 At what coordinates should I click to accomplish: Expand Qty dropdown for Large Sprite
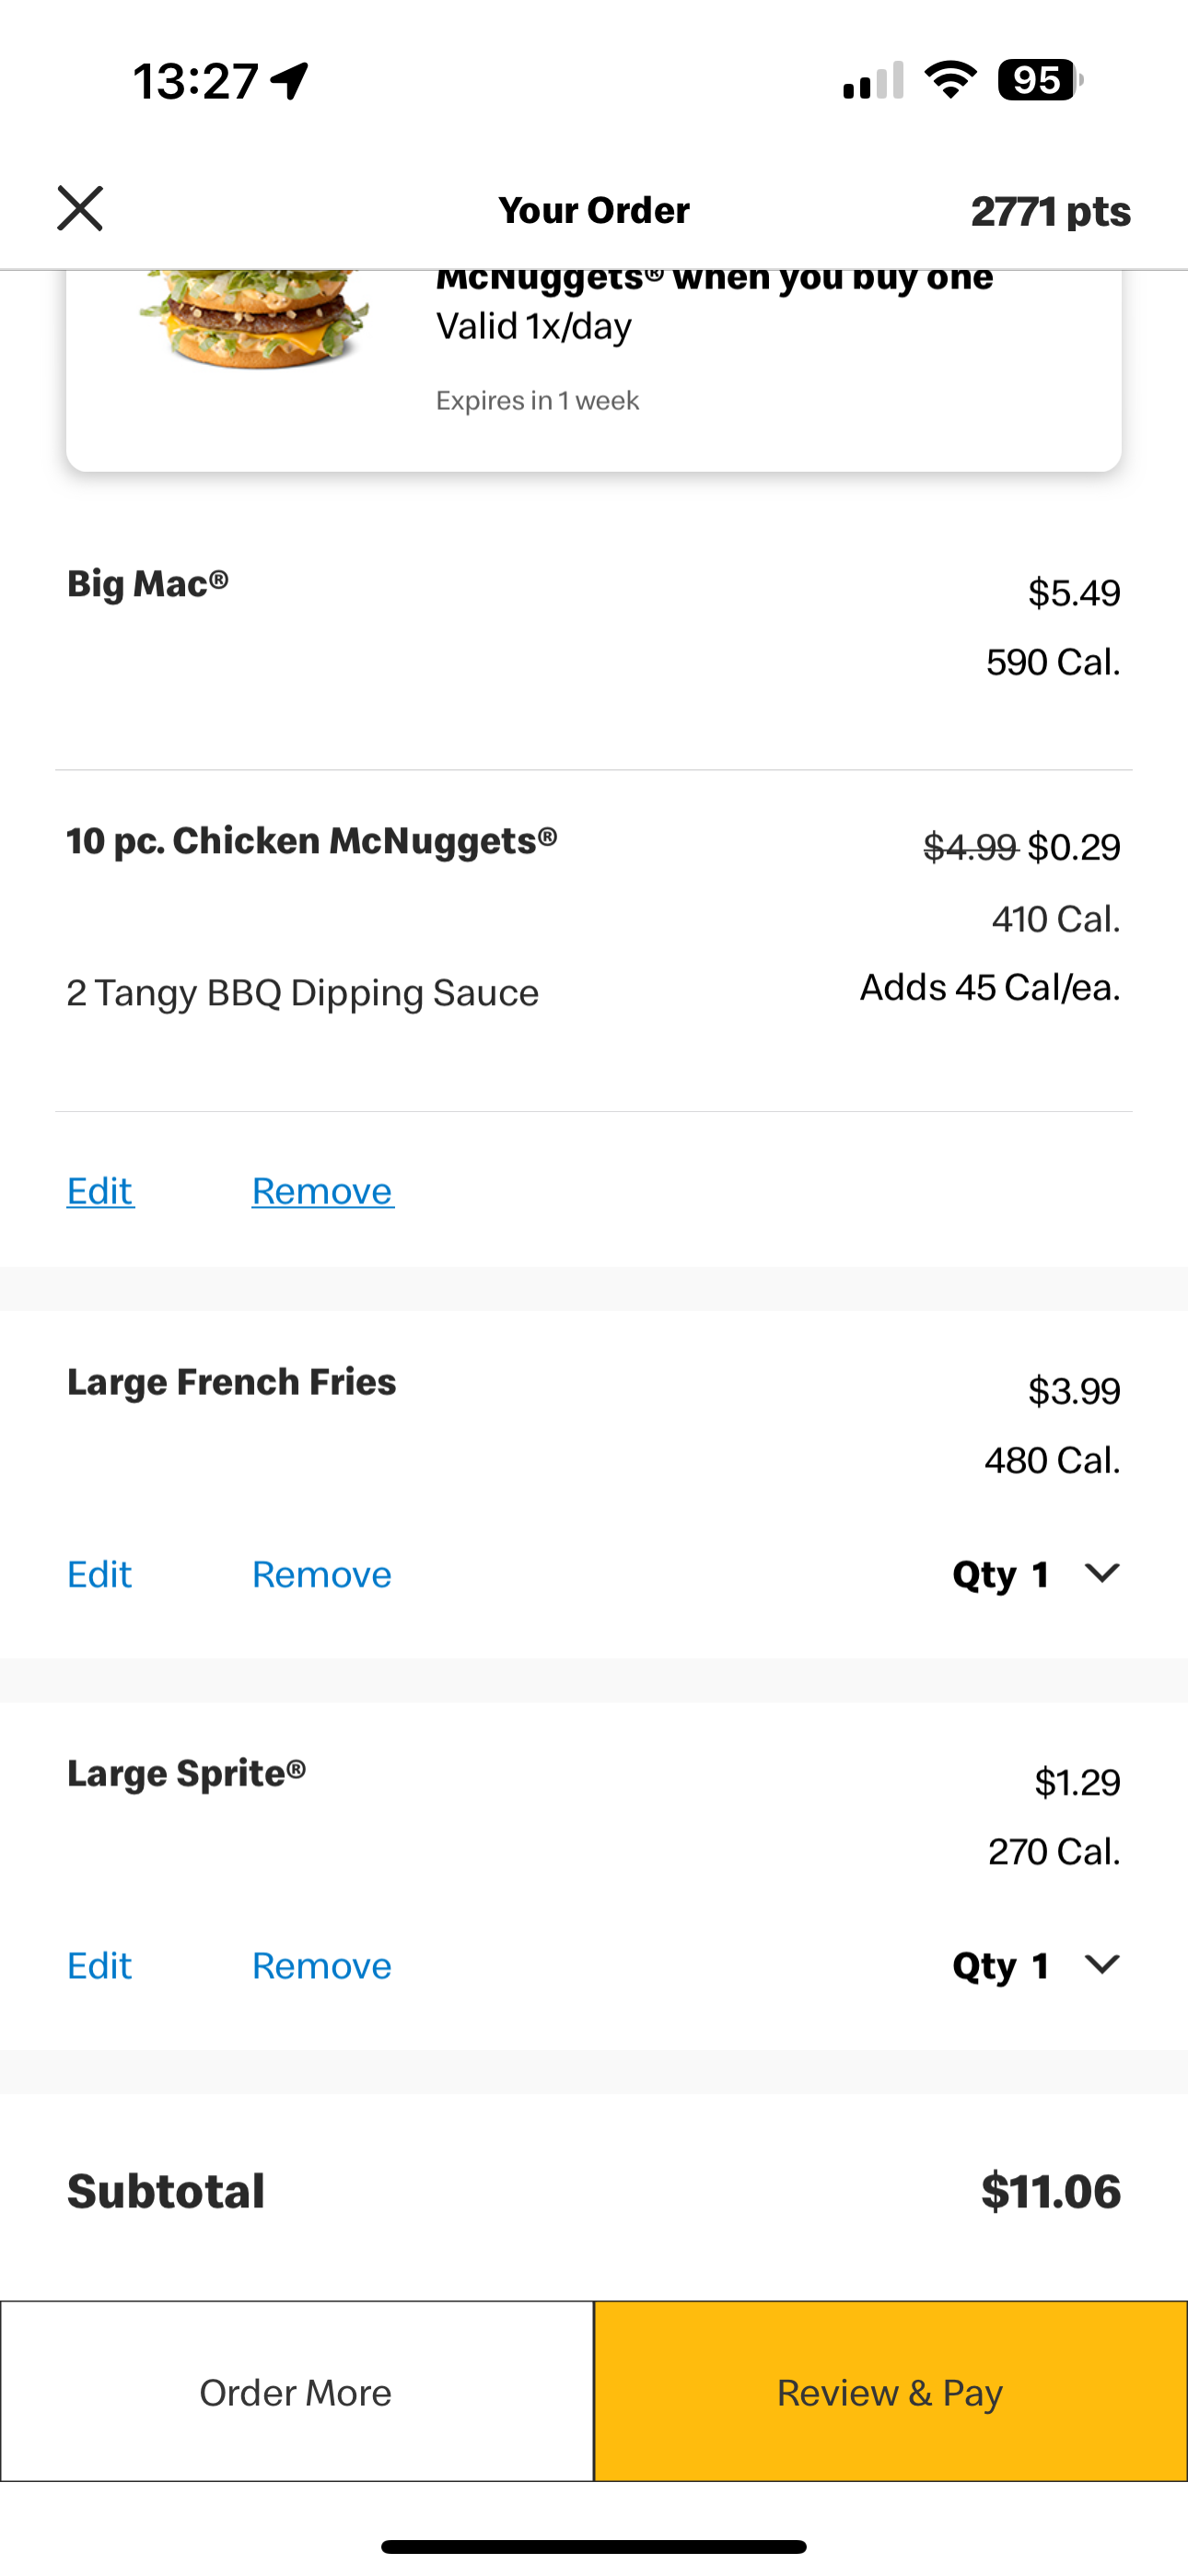point(1036,1965)
